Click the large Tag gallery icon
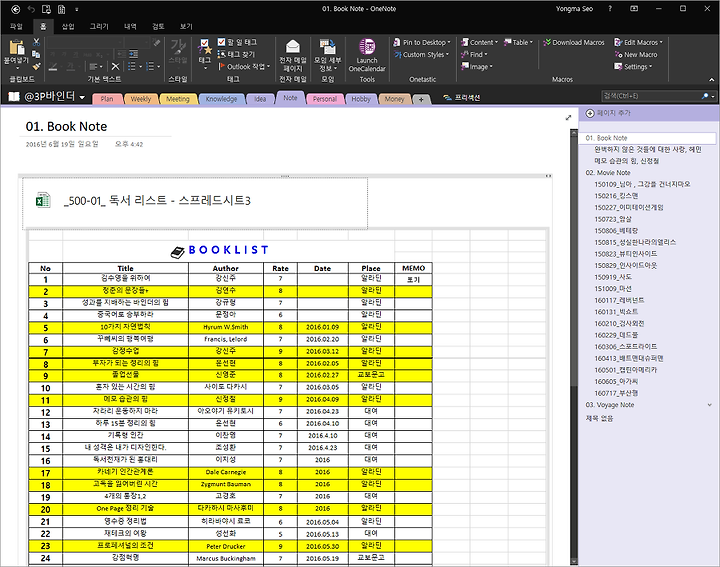Image resolution: width=720 pixels, height=567 pixels. click(x=205, y=47)
